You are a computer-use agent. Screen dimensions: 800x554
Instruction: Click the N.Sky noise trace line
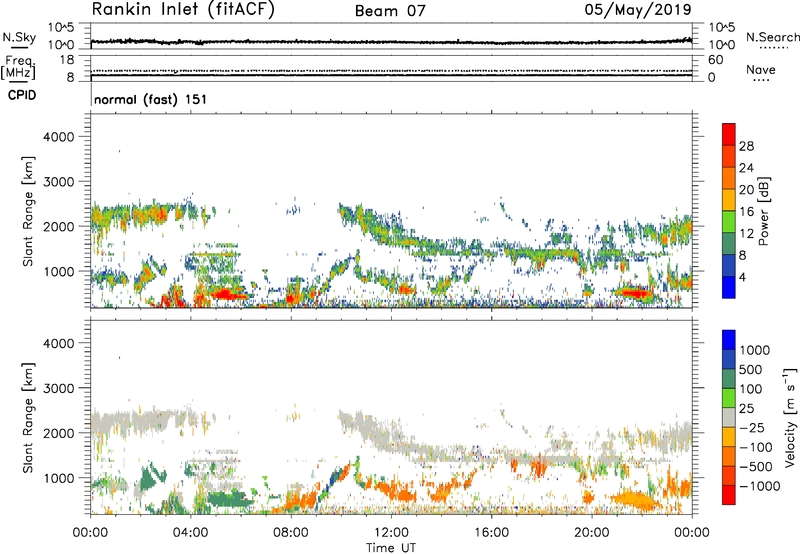click(x=391, y=42)
